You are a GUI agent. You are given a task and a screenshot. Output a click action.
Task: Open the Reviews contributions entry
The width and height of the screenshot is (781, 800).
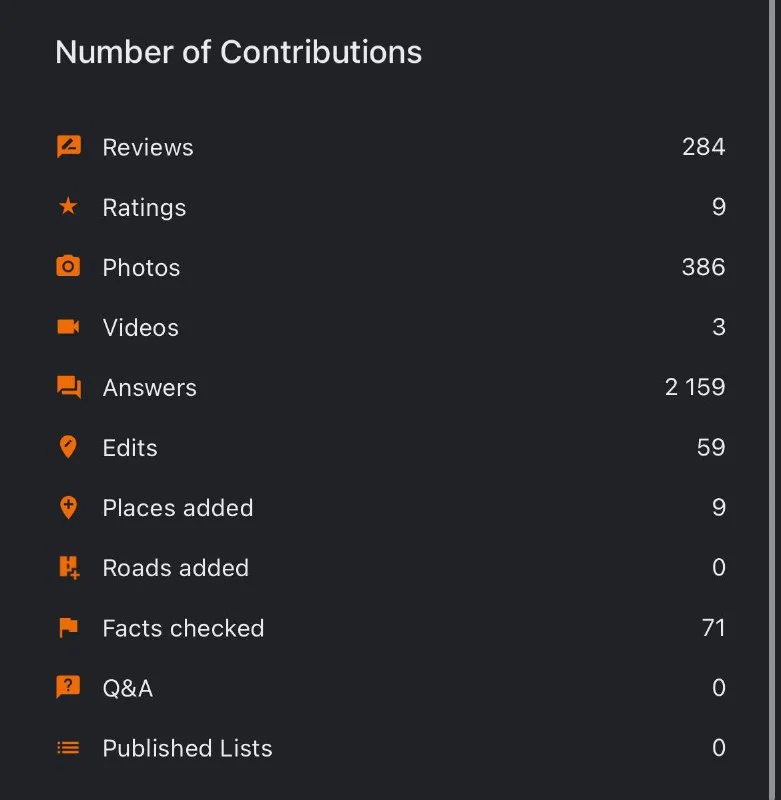[x=148, y=148]
